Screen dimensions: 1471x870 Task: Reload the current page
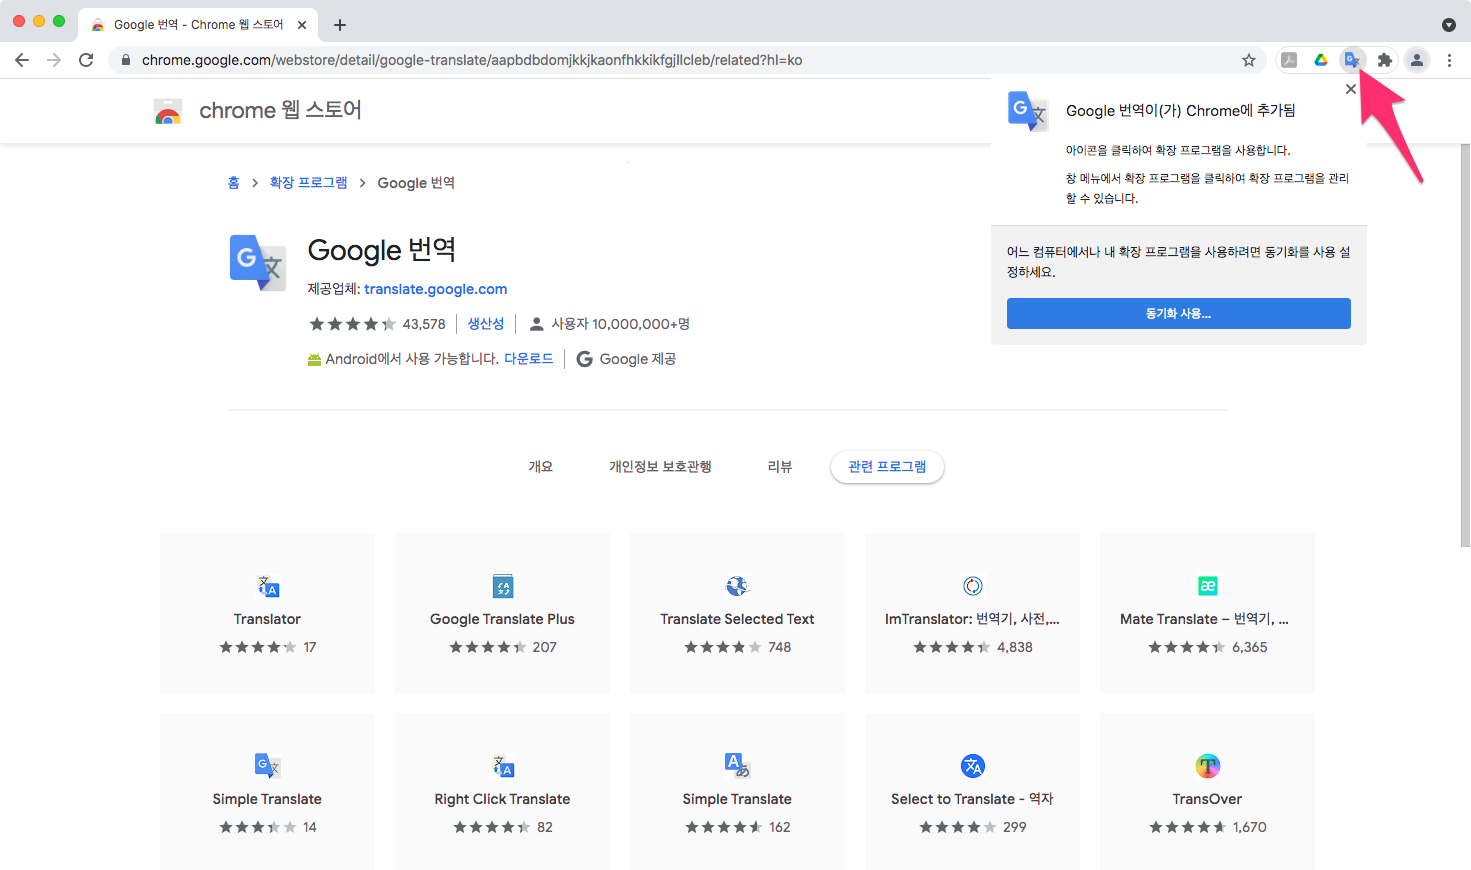(86, 60)
